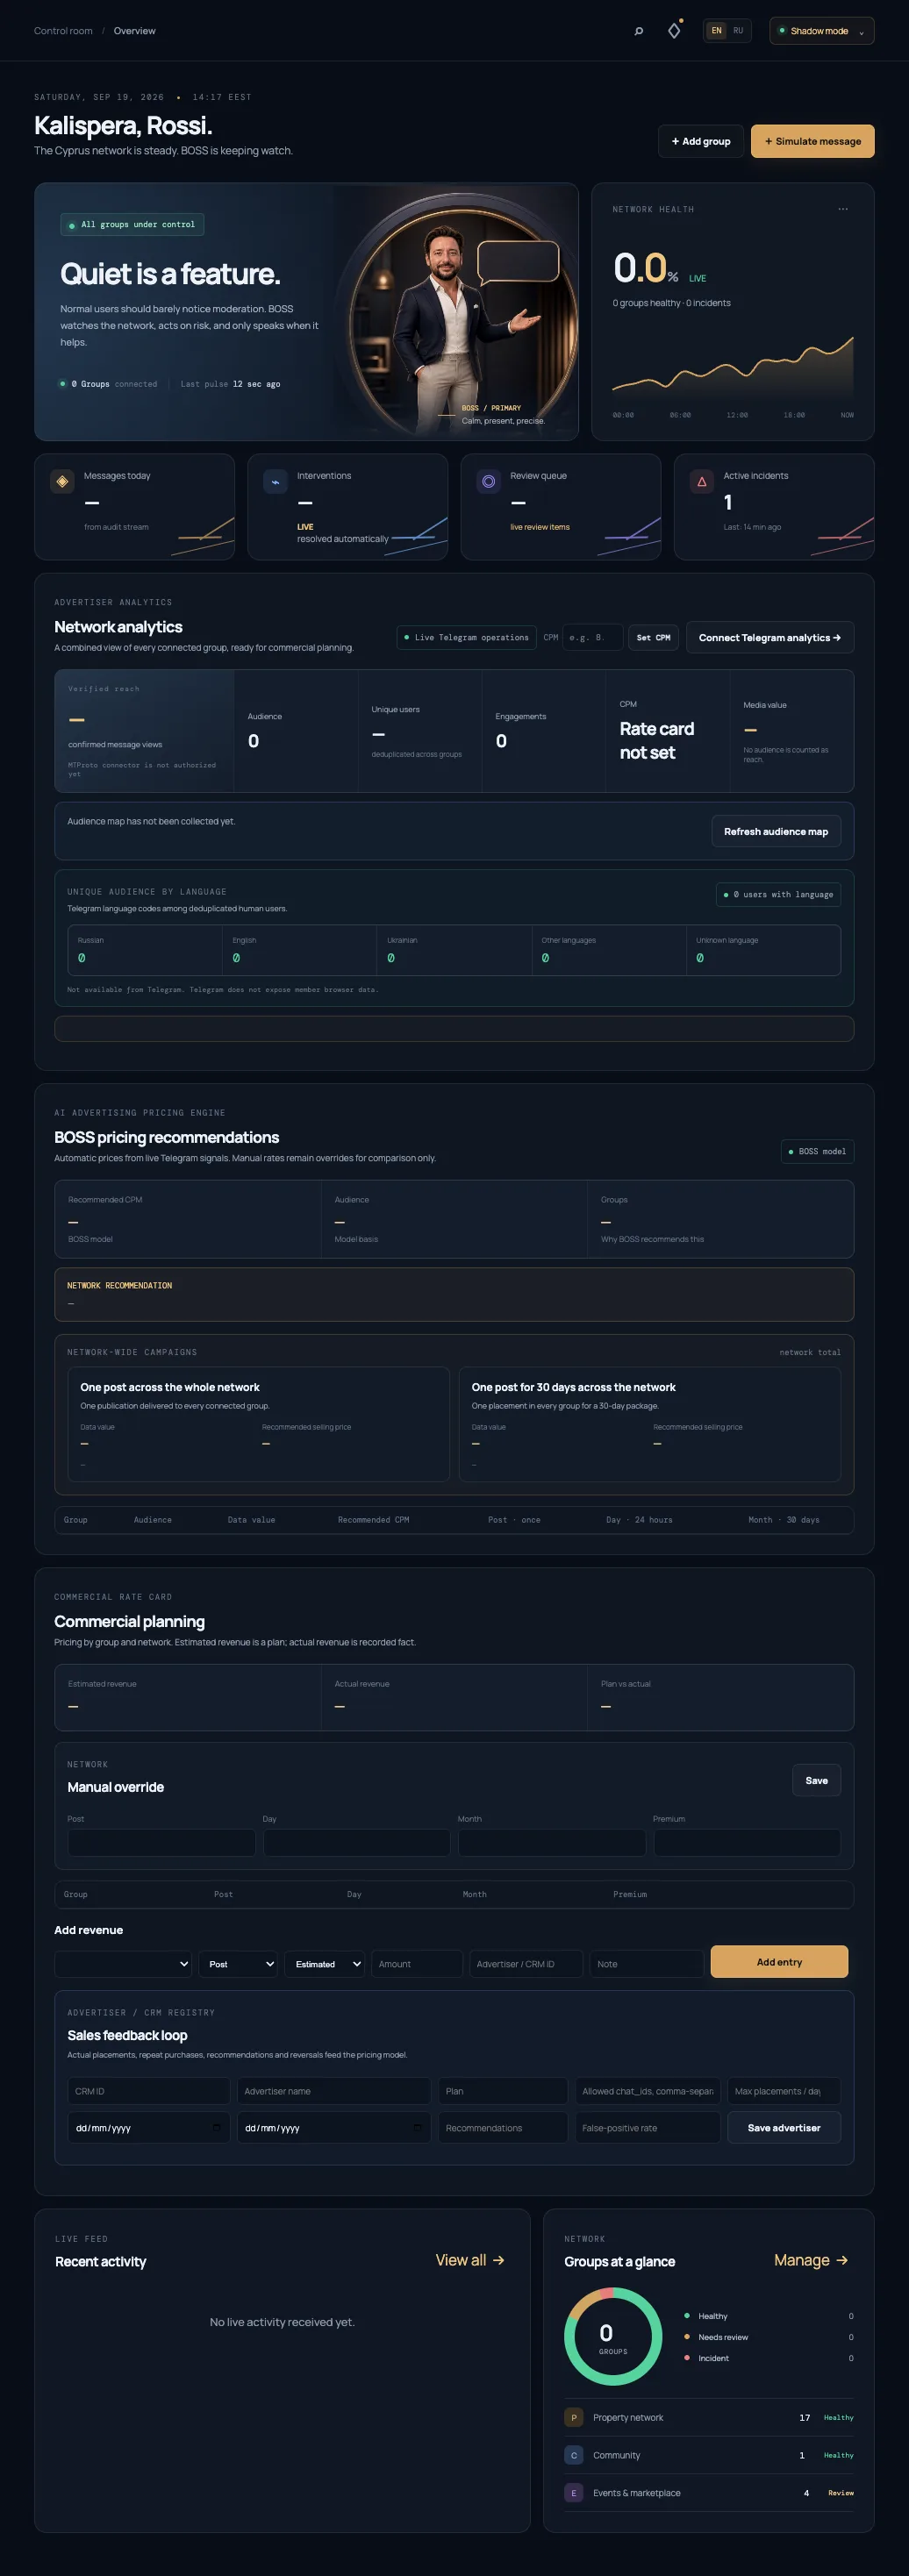The image size is (909, 2576).
Task: Select the 'Incident' legend entry
Action: [768, 2358]
